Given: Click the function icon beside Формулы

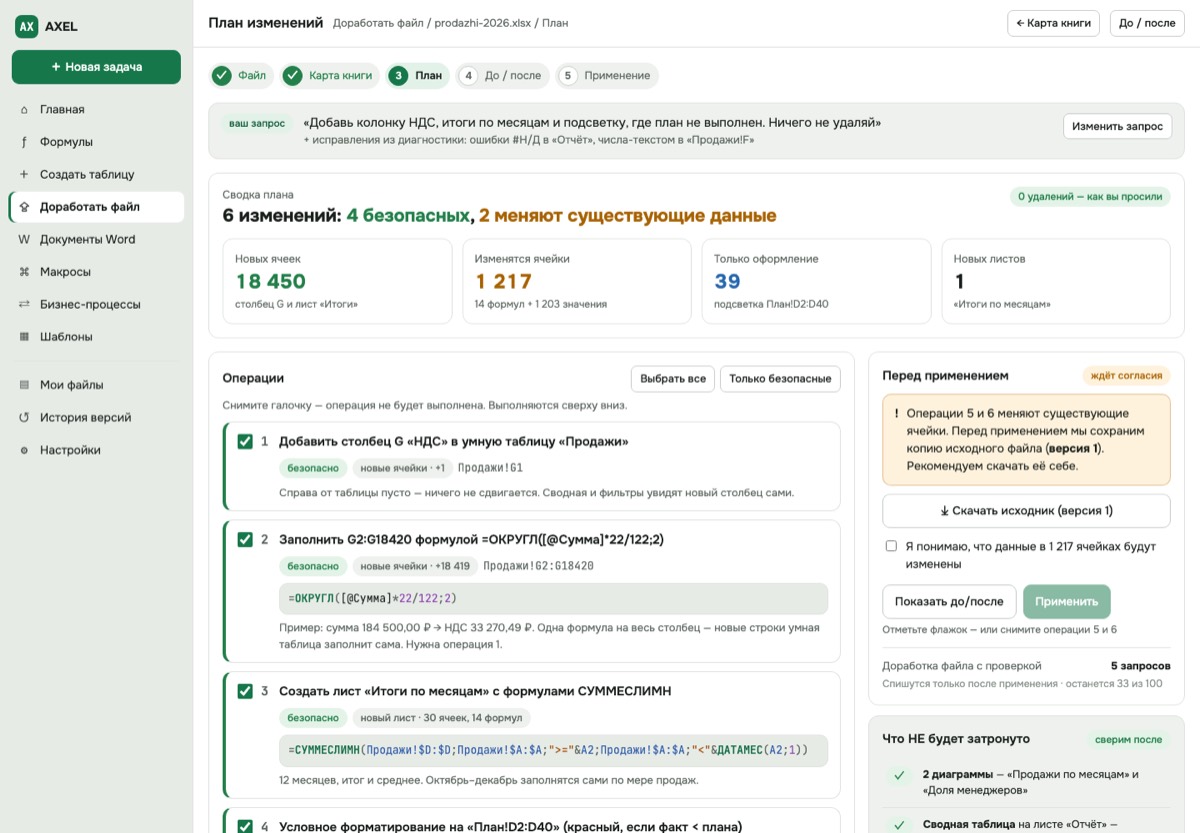Looking at the screenshot, I should [x=24, y=142].
